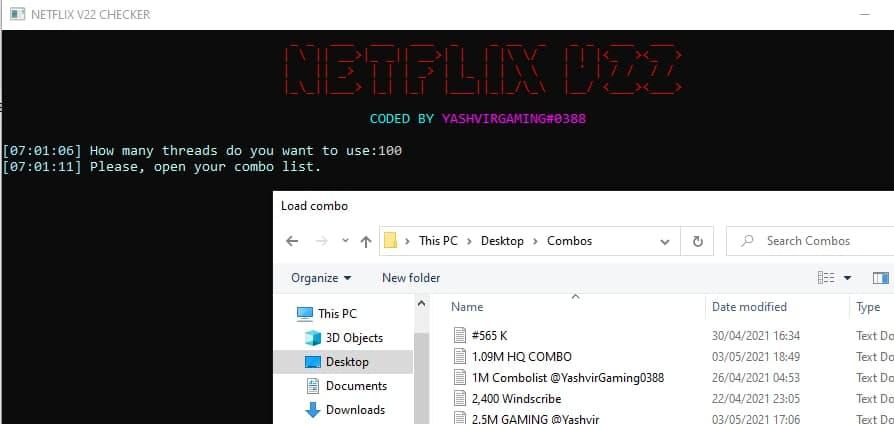Screen dimensions: 894x424
Task: Click the Back arrow in Load combo dialog
Action: [292, 241]
